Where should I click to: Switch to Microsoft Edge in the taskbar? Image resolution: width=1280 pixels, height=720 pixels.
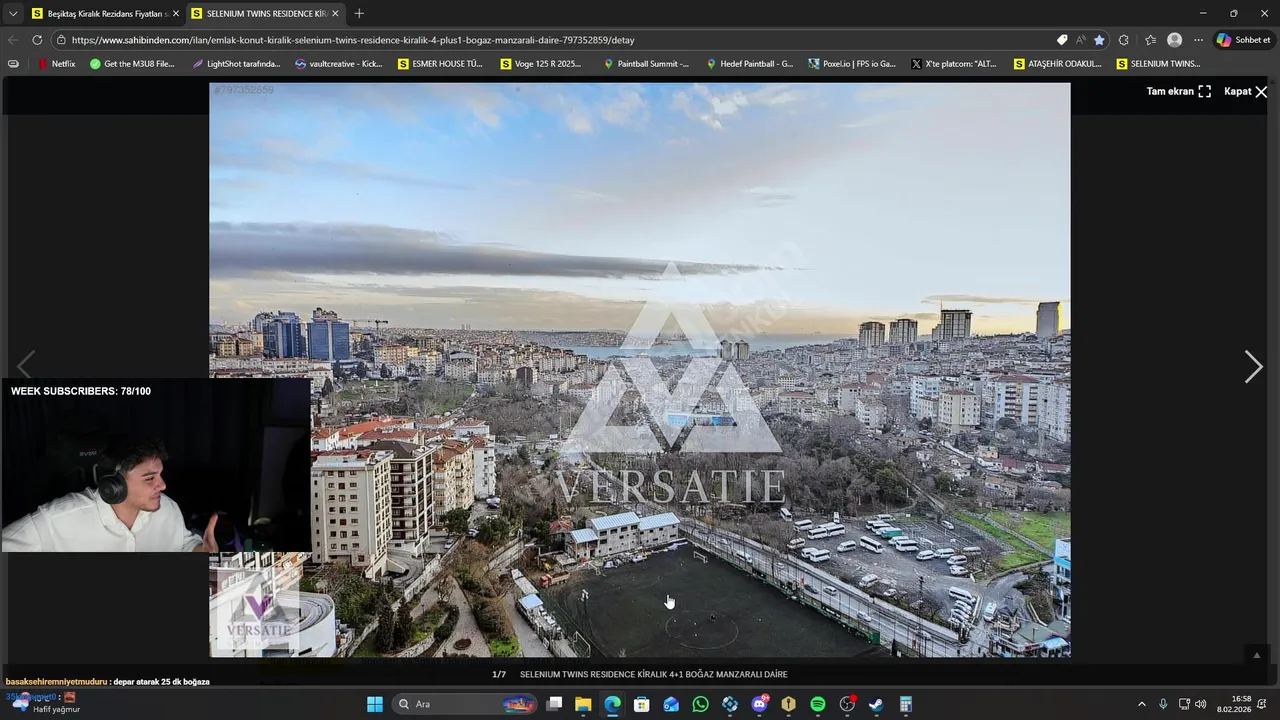pos(612,704)
